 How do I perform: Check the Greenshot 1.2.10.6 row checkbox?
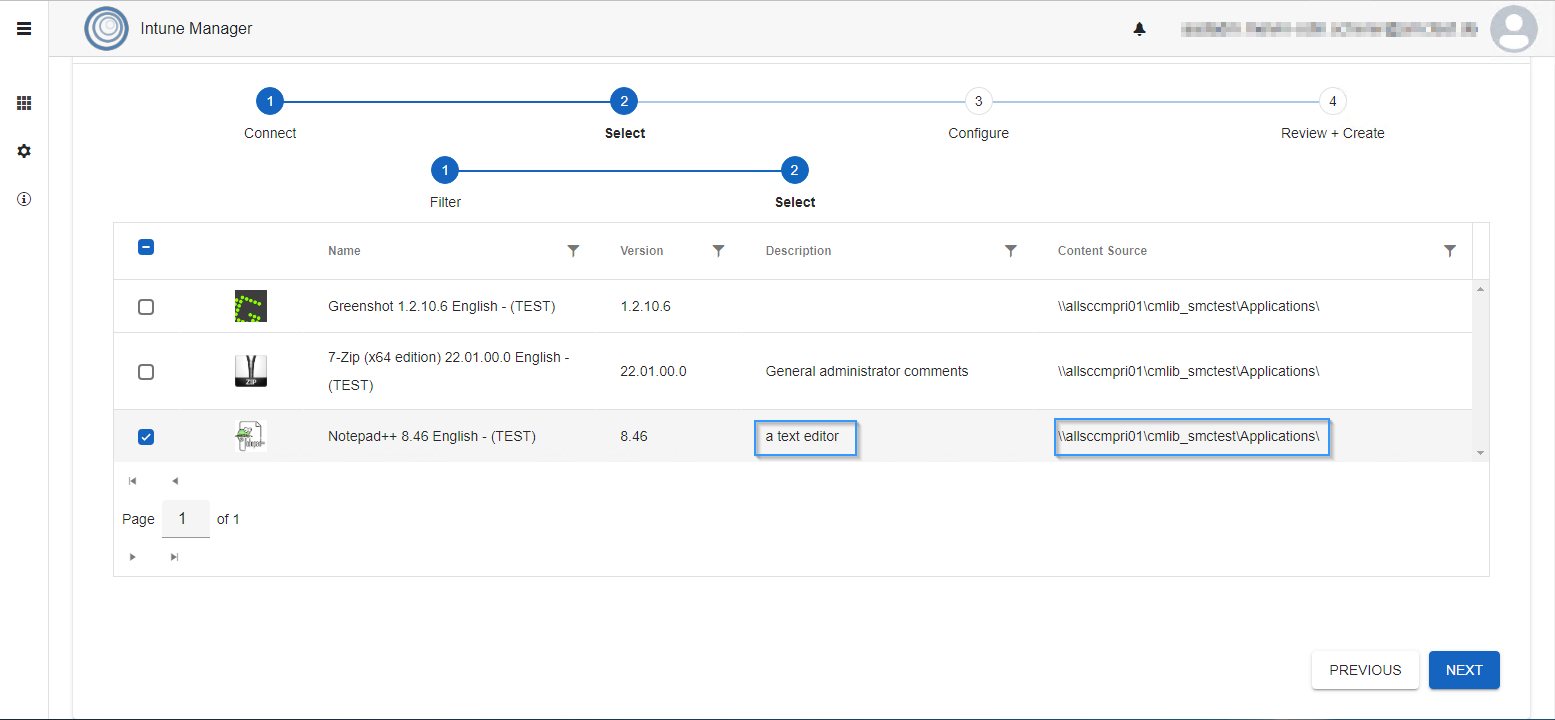coord(146,307)
